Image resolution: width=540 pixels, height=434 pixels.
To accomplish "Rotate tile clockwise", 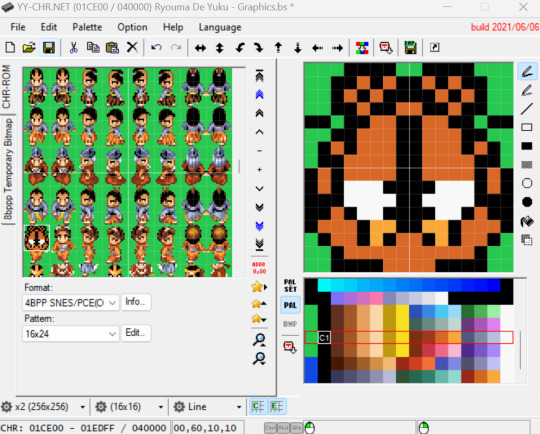I will (259, 48).
